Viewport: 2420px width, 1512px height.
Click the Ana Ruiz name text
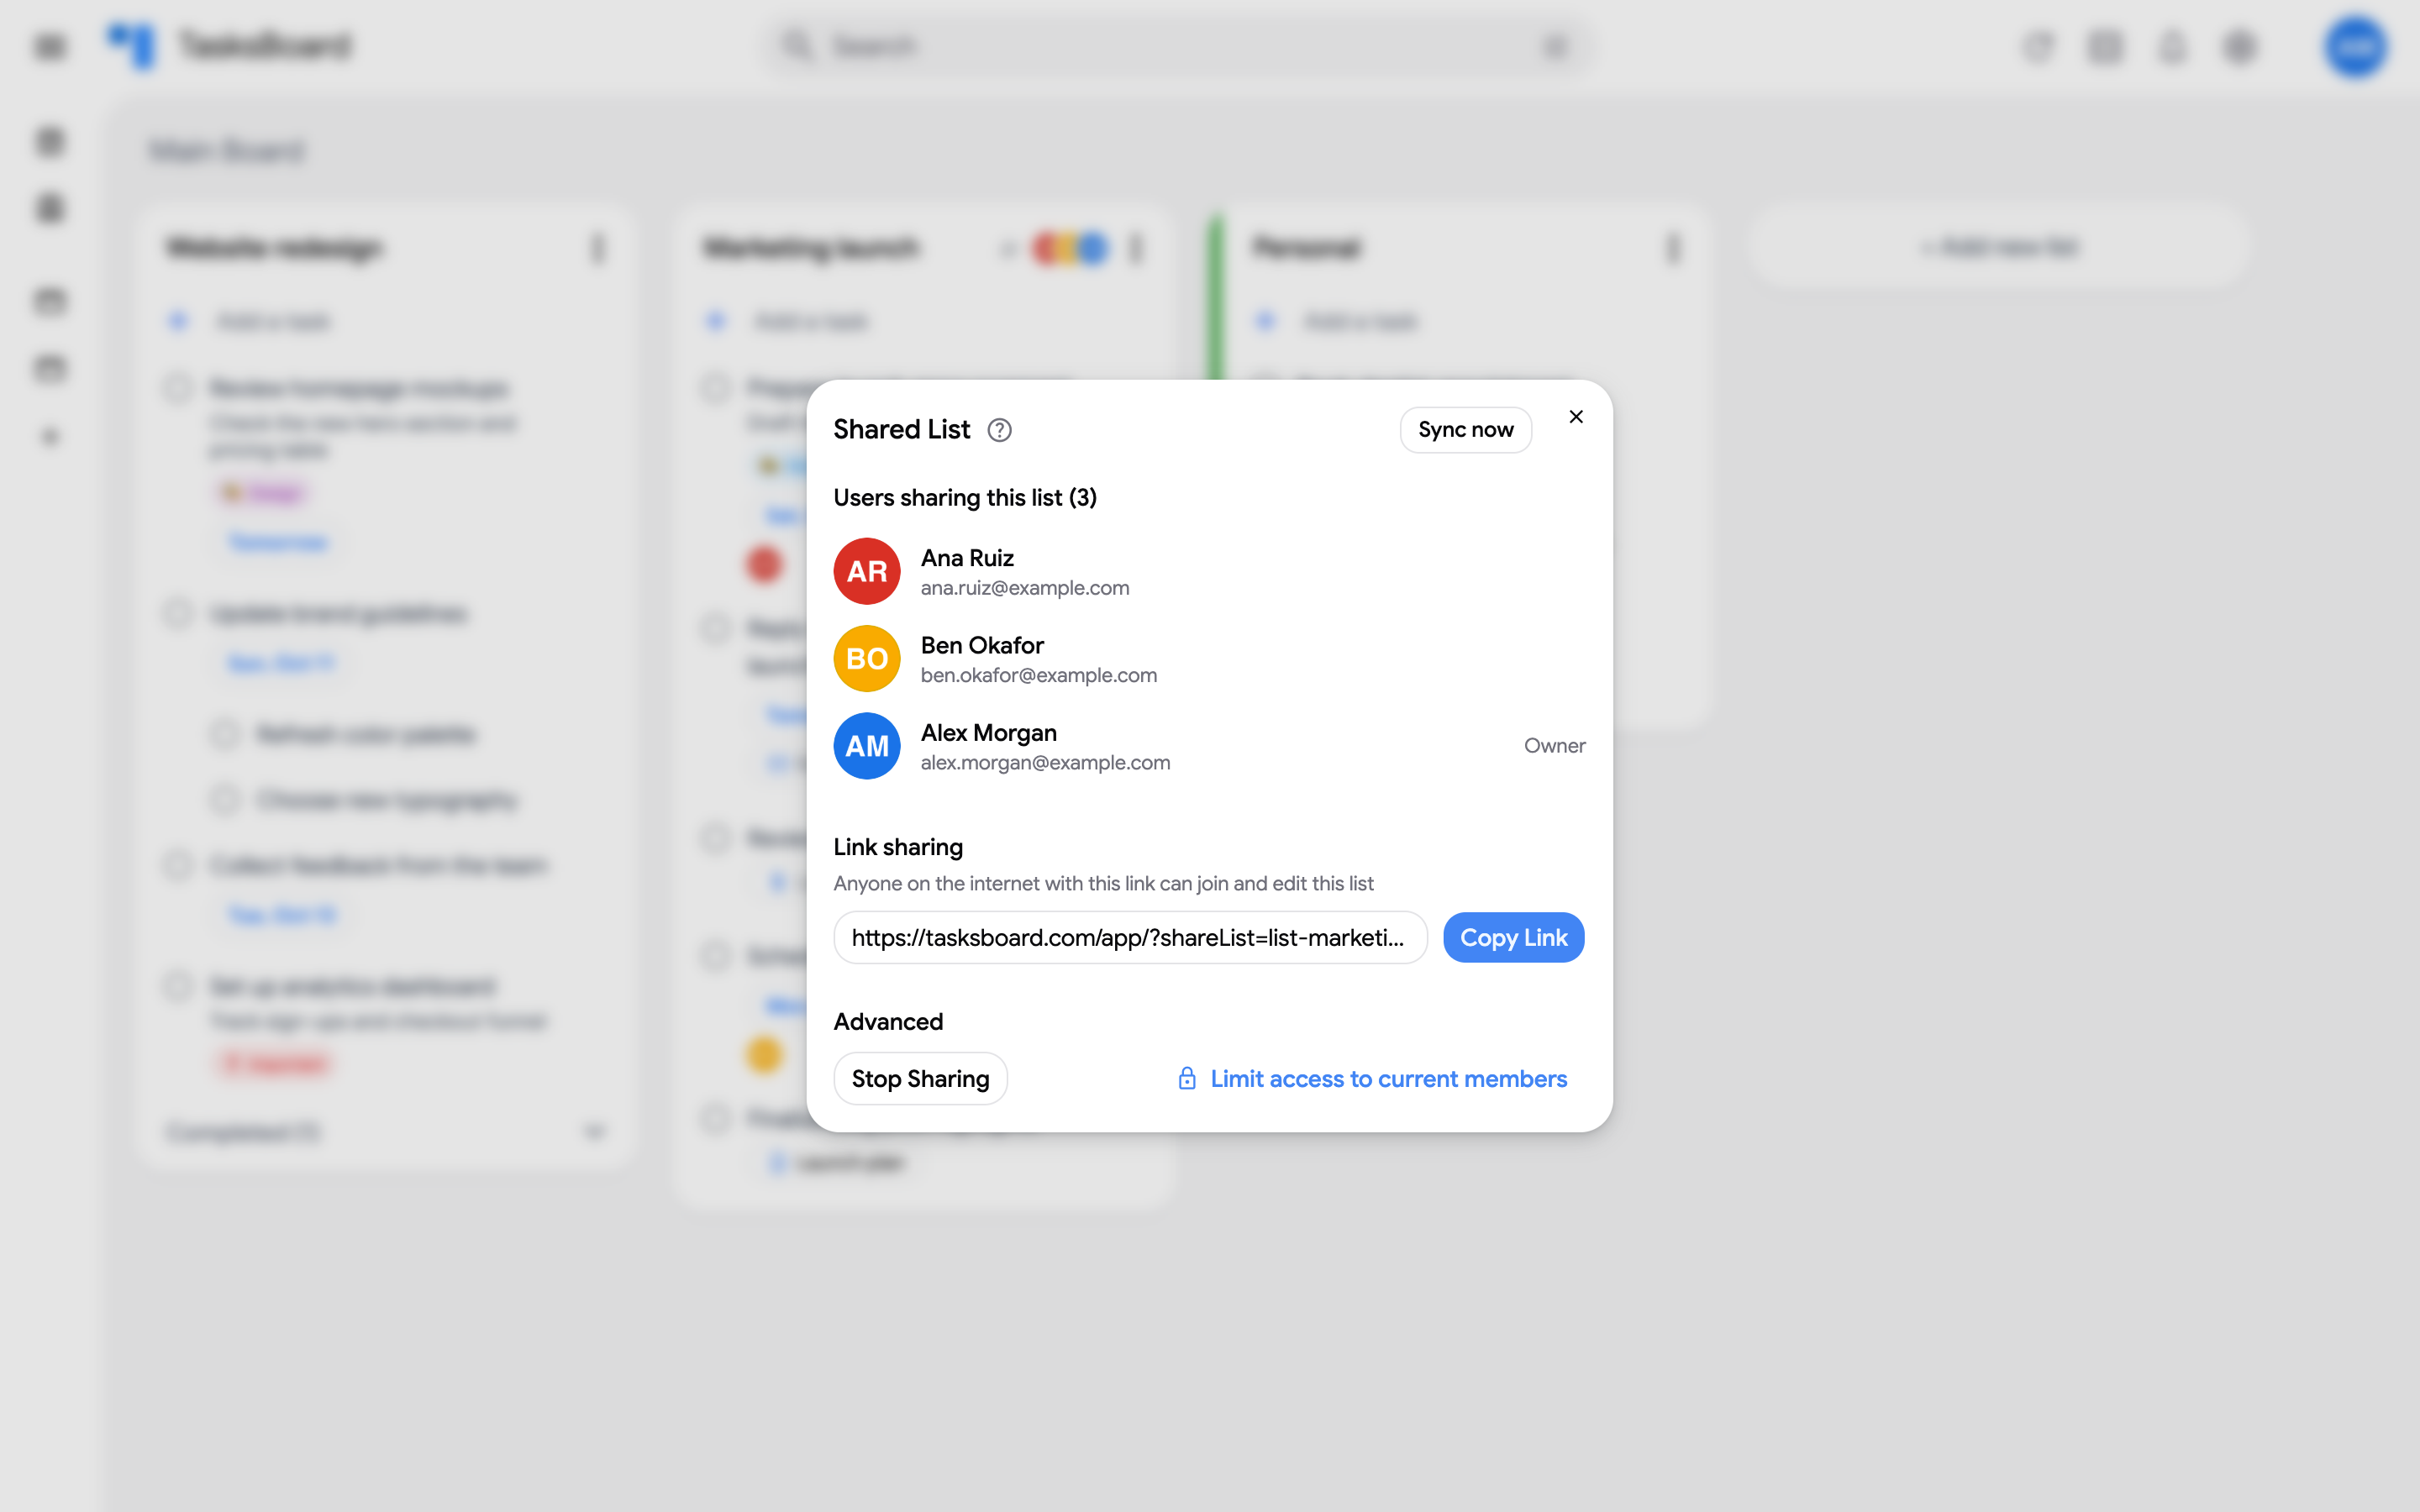point(967,558)
